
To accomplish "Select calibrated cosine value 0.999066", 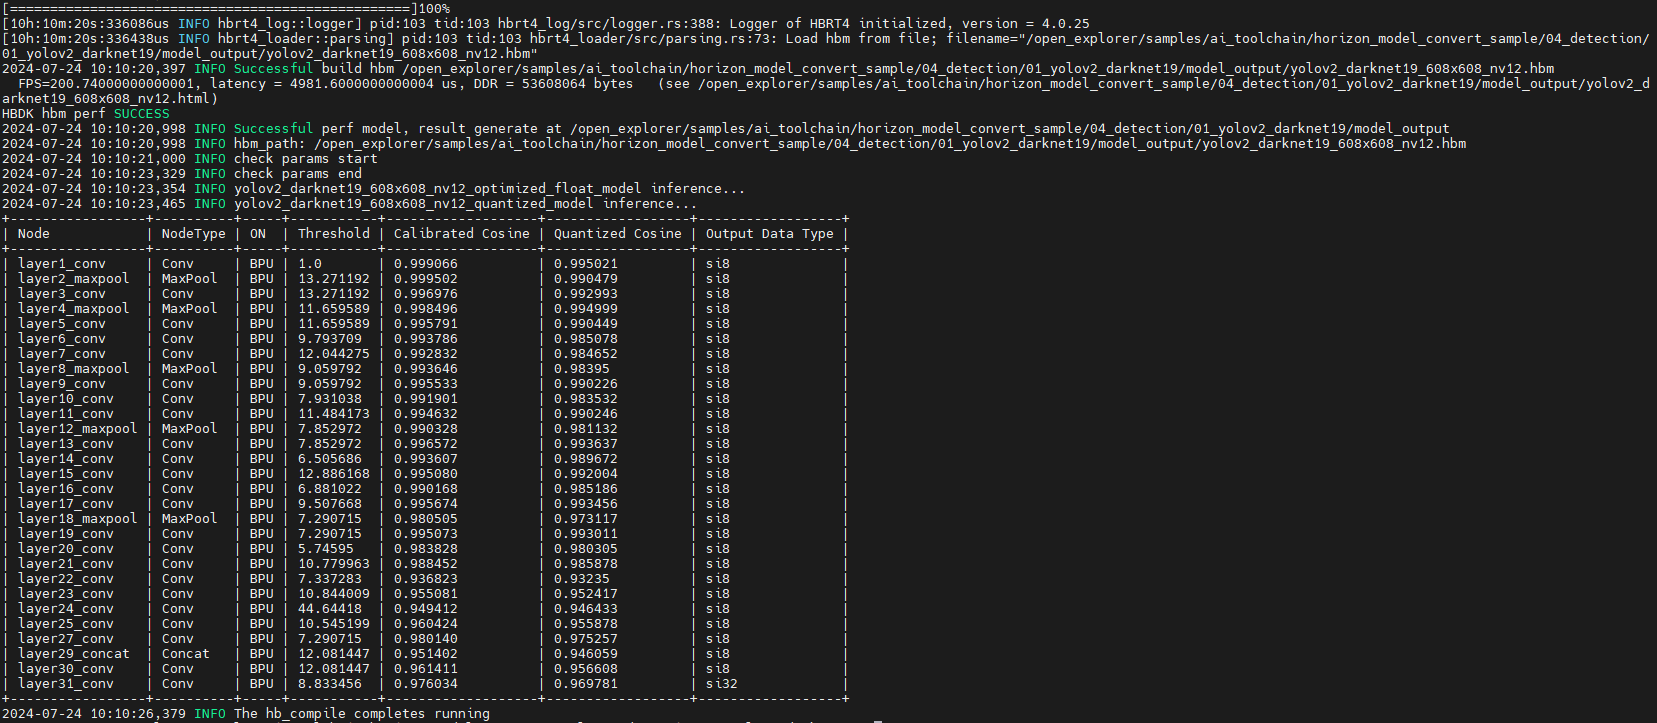I will tap(425, 264).
